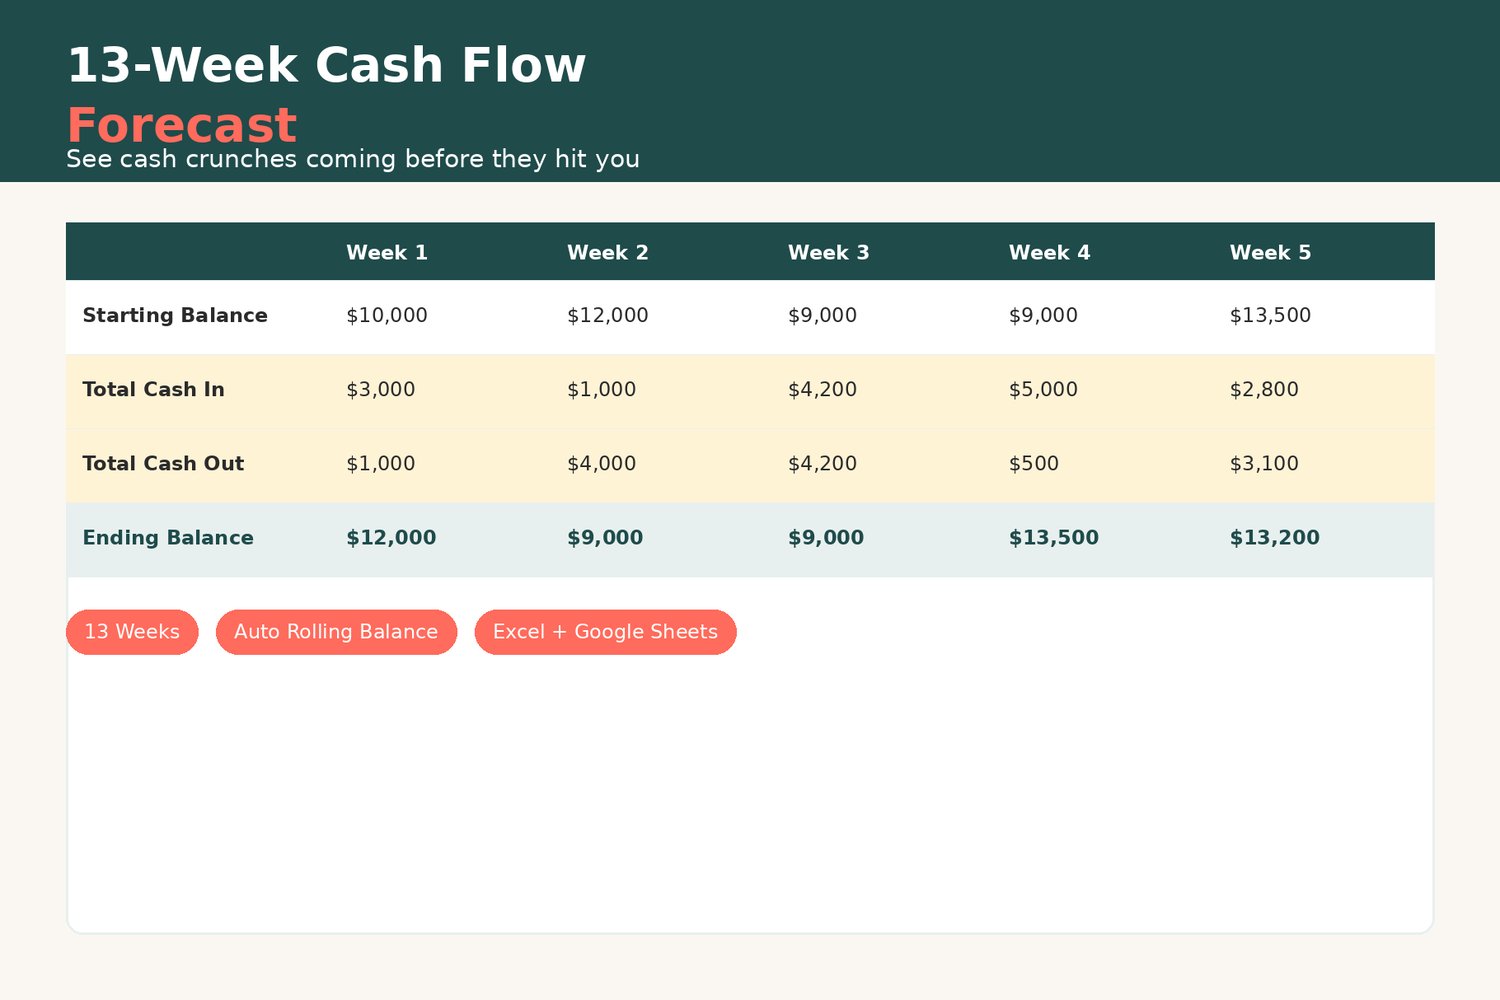Select the Total Cash In row label

pos(153,390)
